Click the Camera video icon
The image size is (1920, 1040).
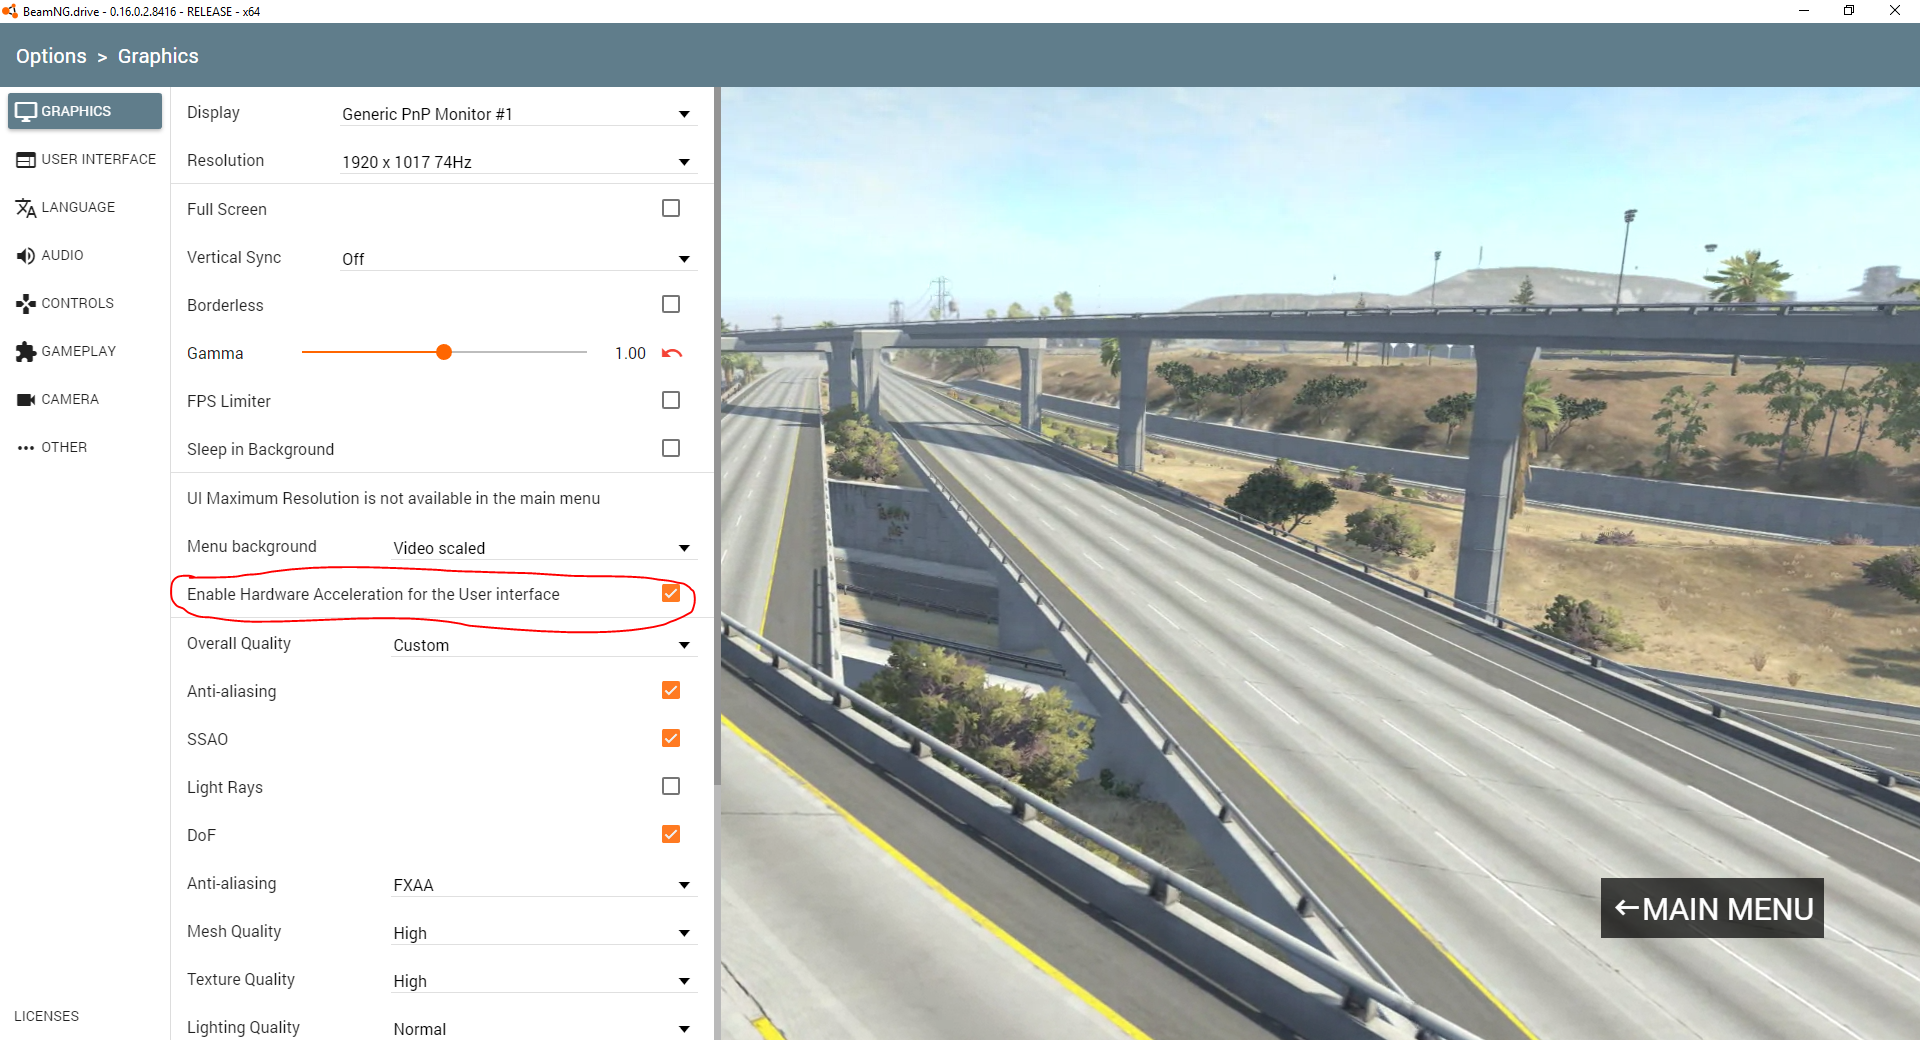coord(26,400)
